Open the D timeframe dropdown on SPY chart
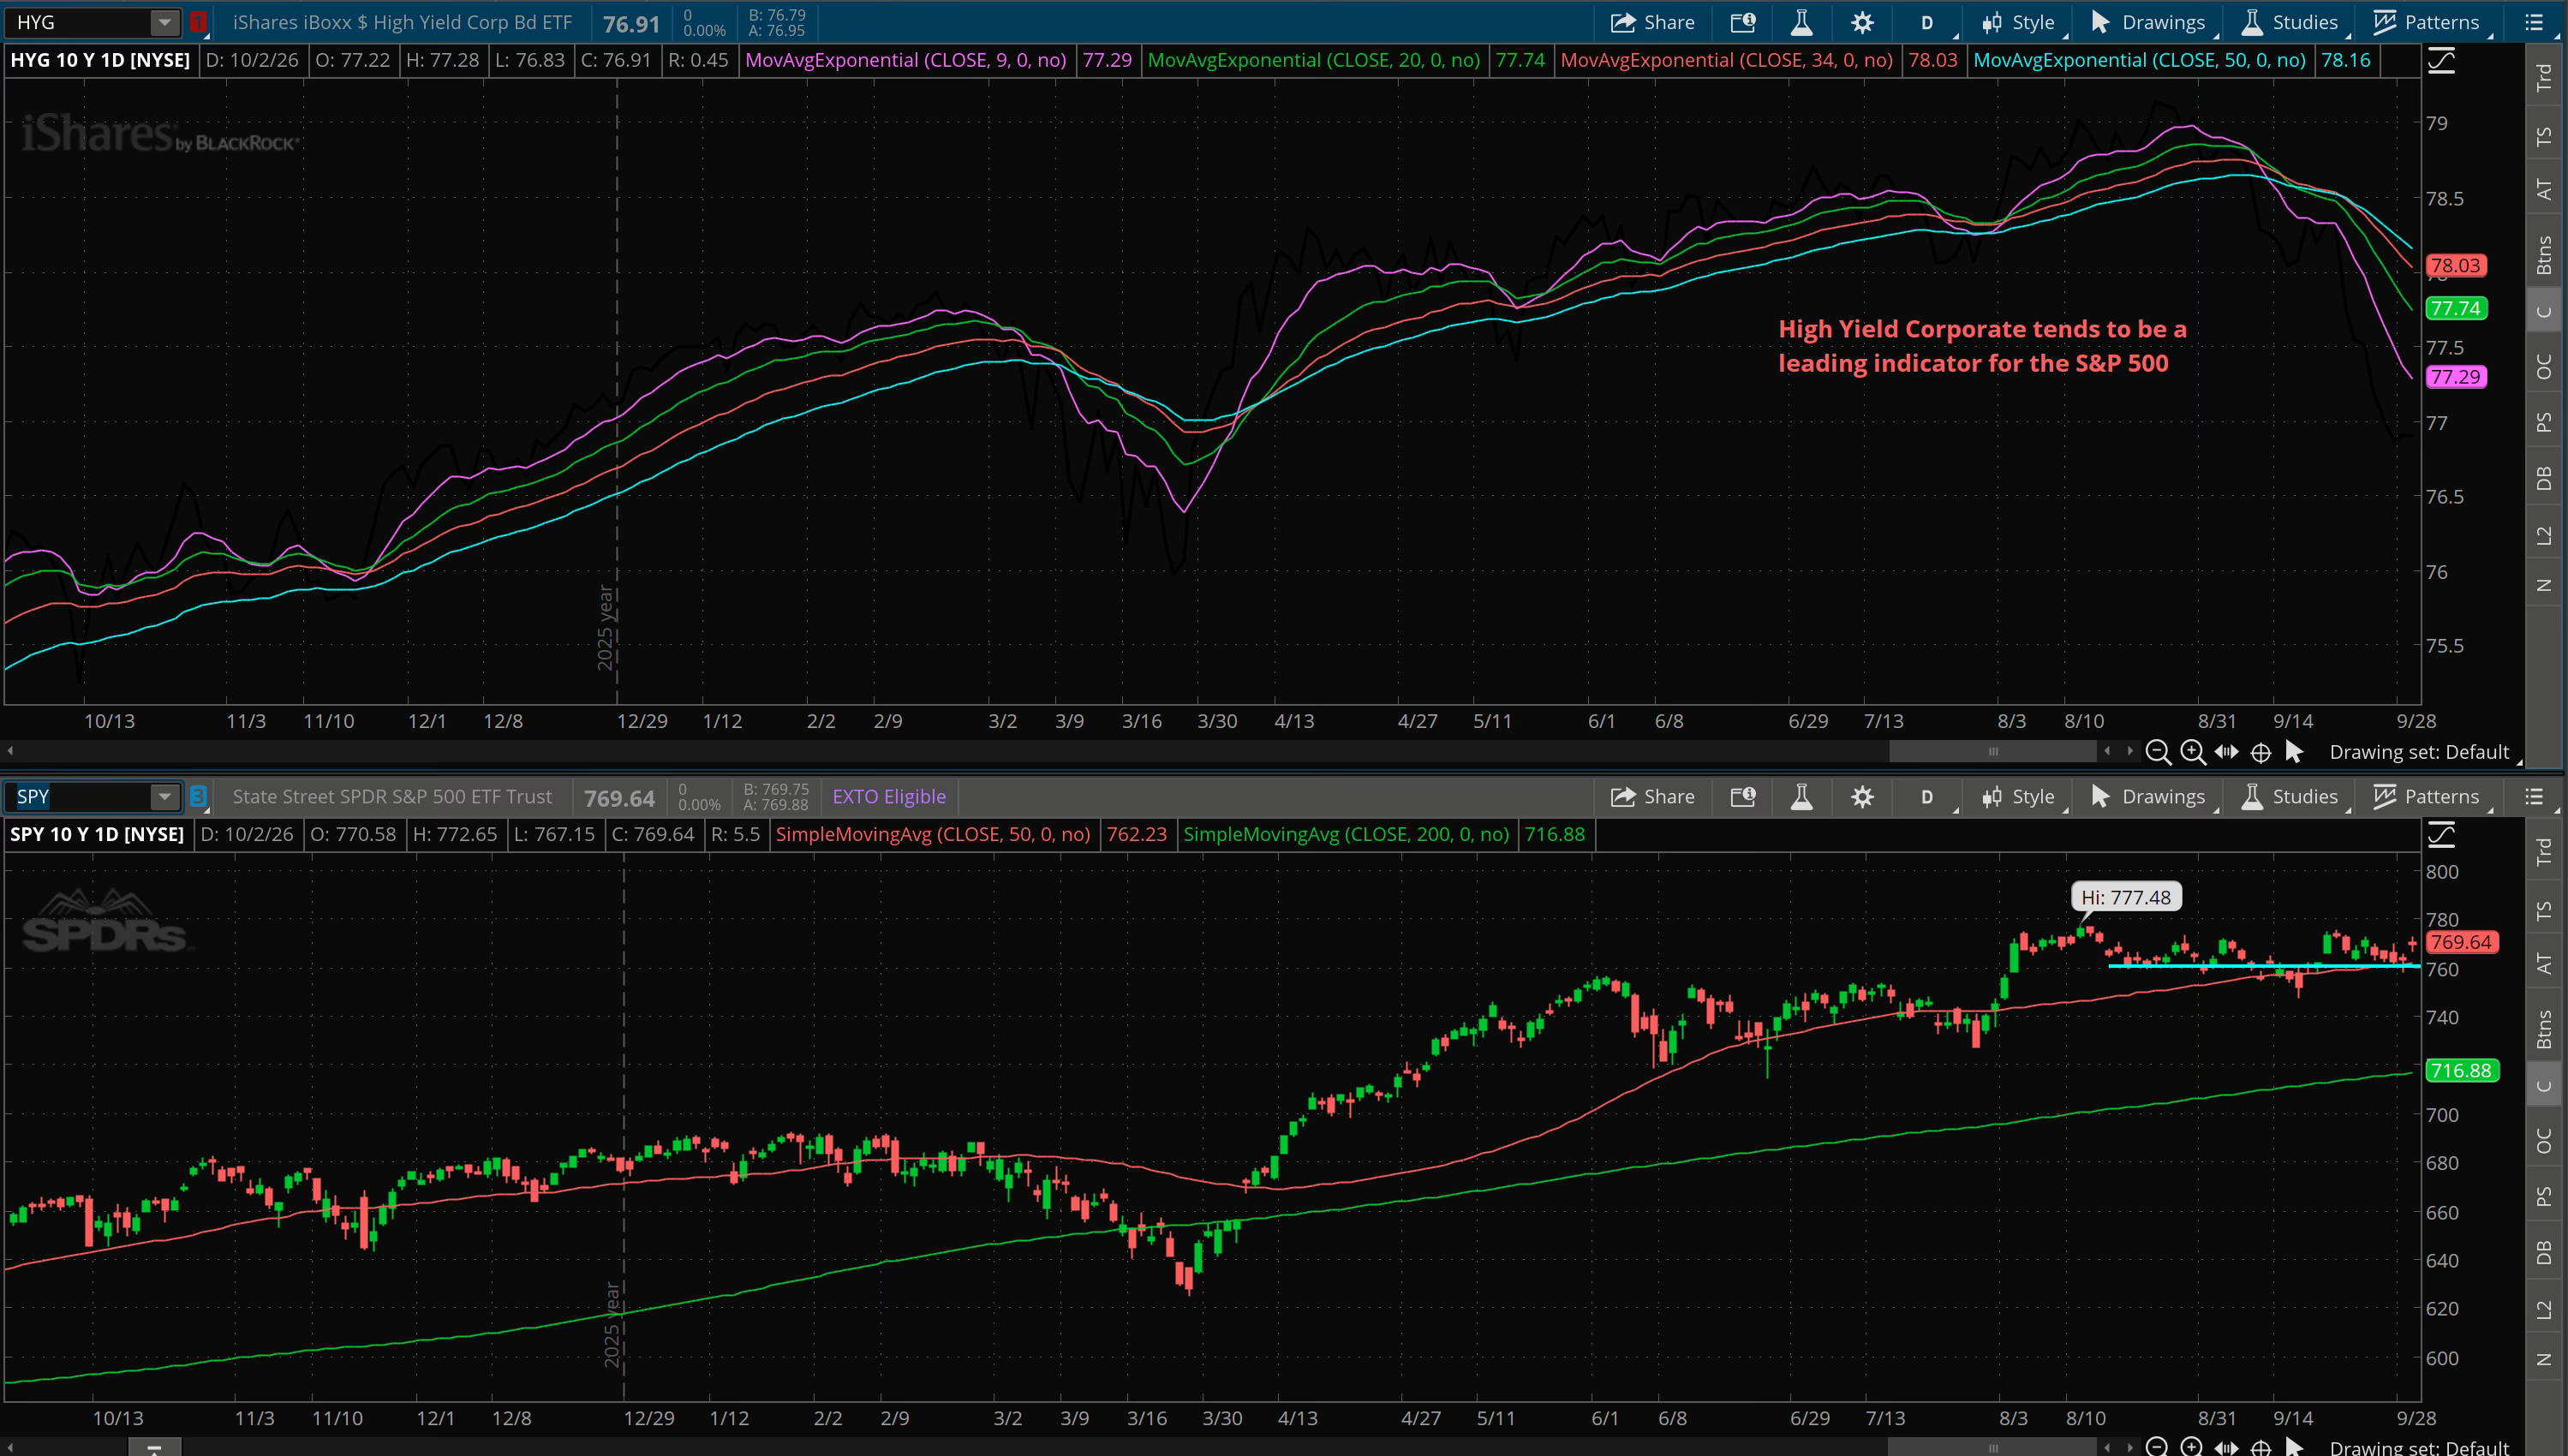 1929,796
